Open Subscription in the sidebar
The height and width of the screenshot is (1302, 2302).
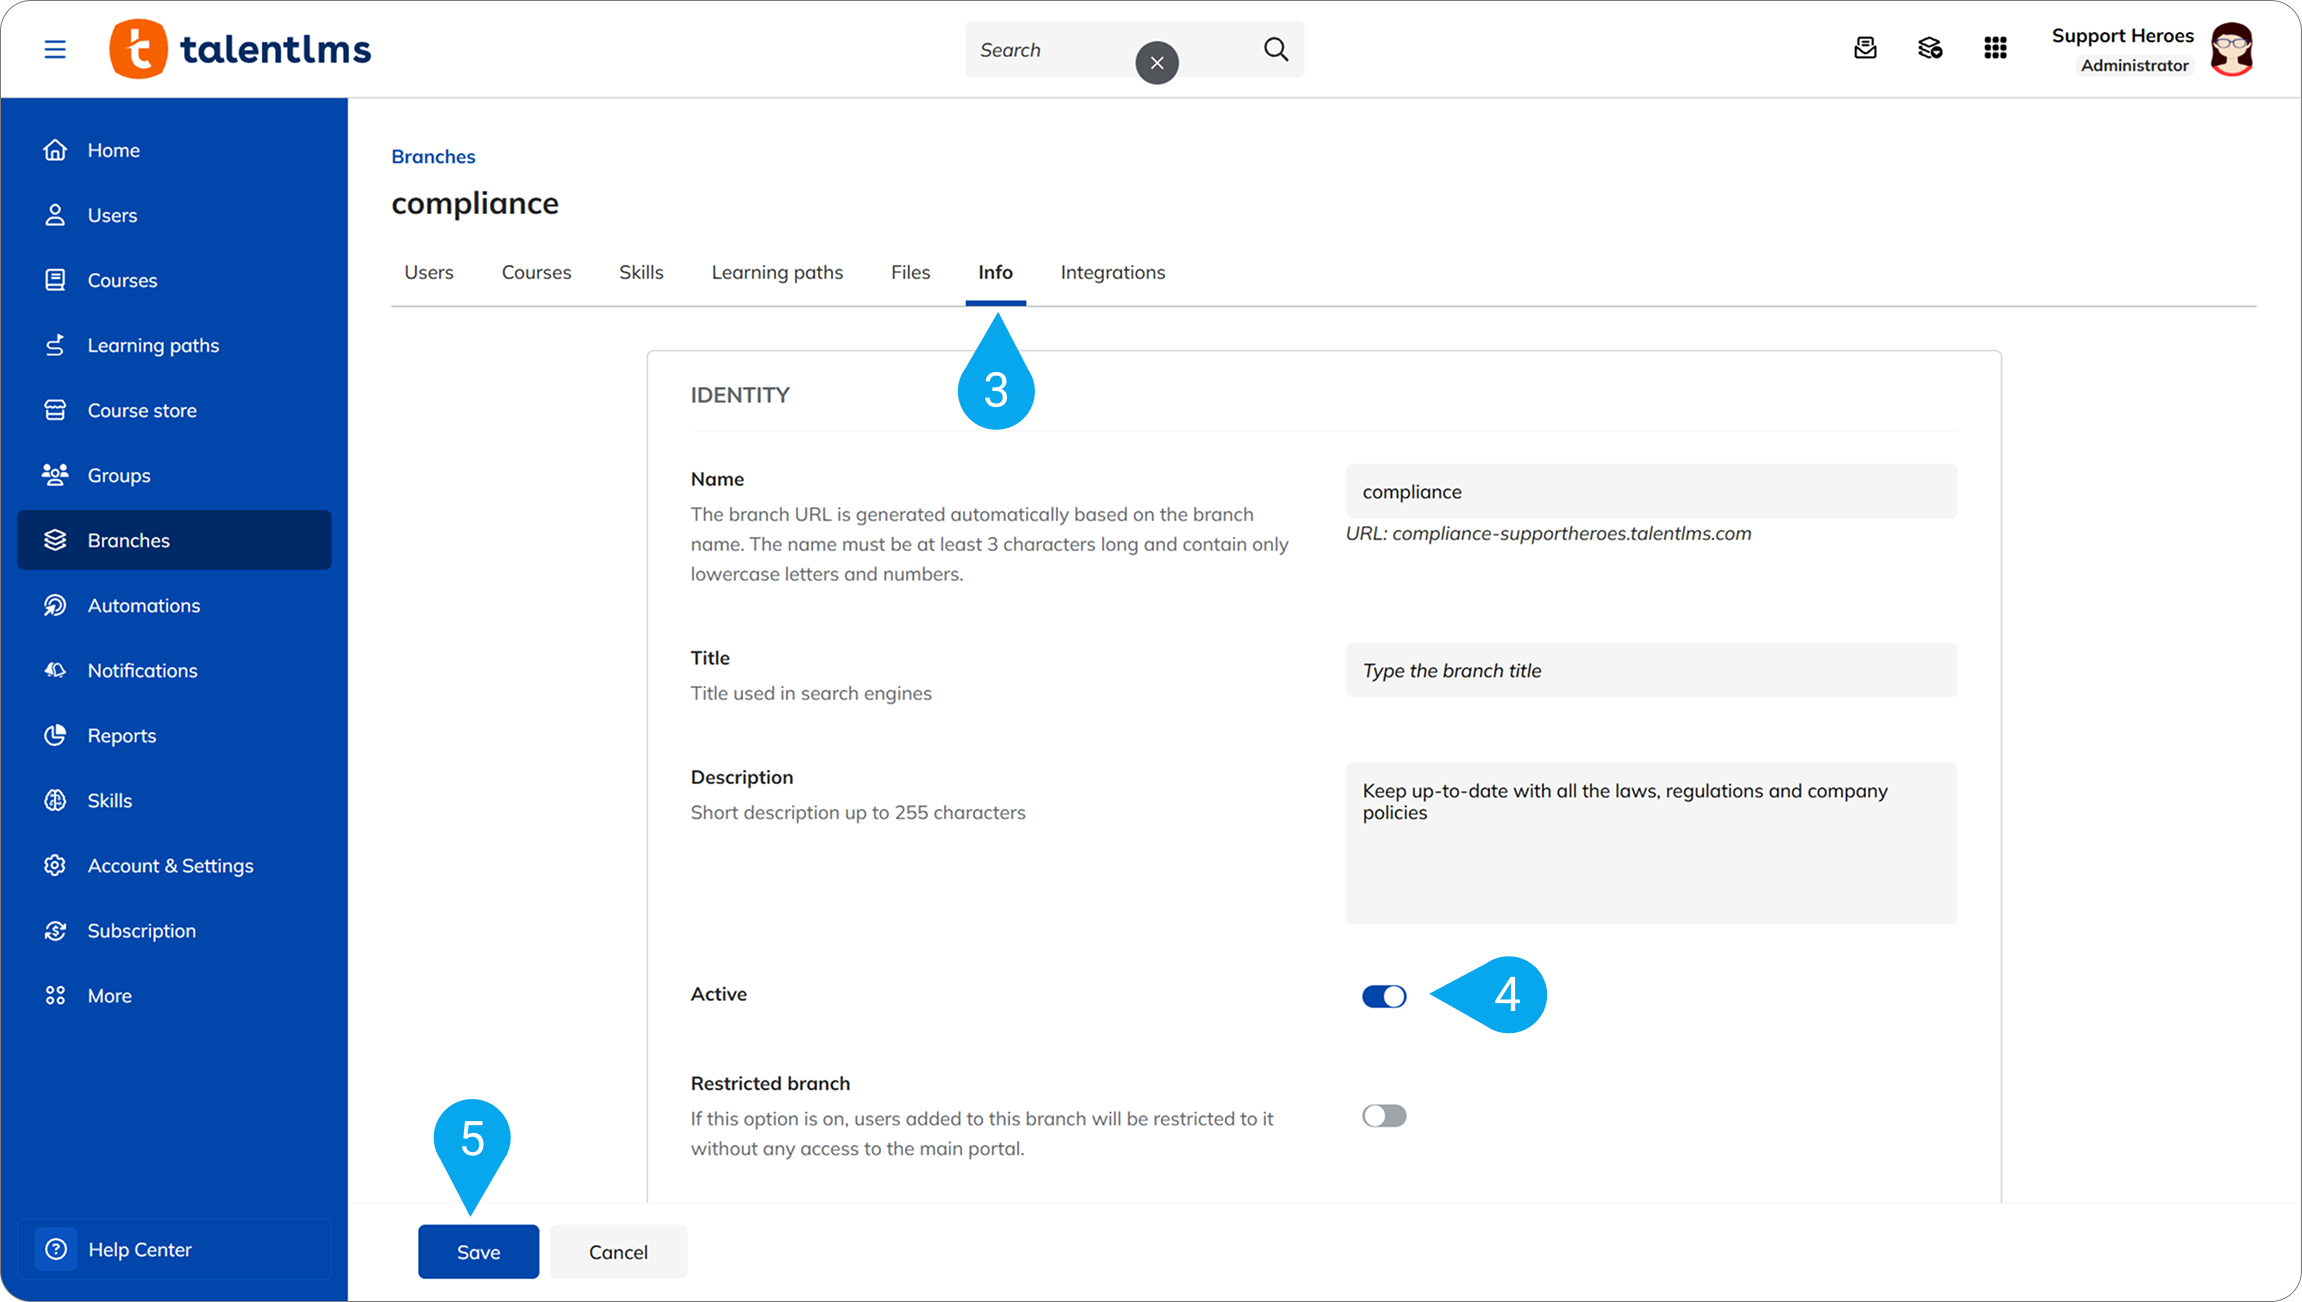pos(174,930)
